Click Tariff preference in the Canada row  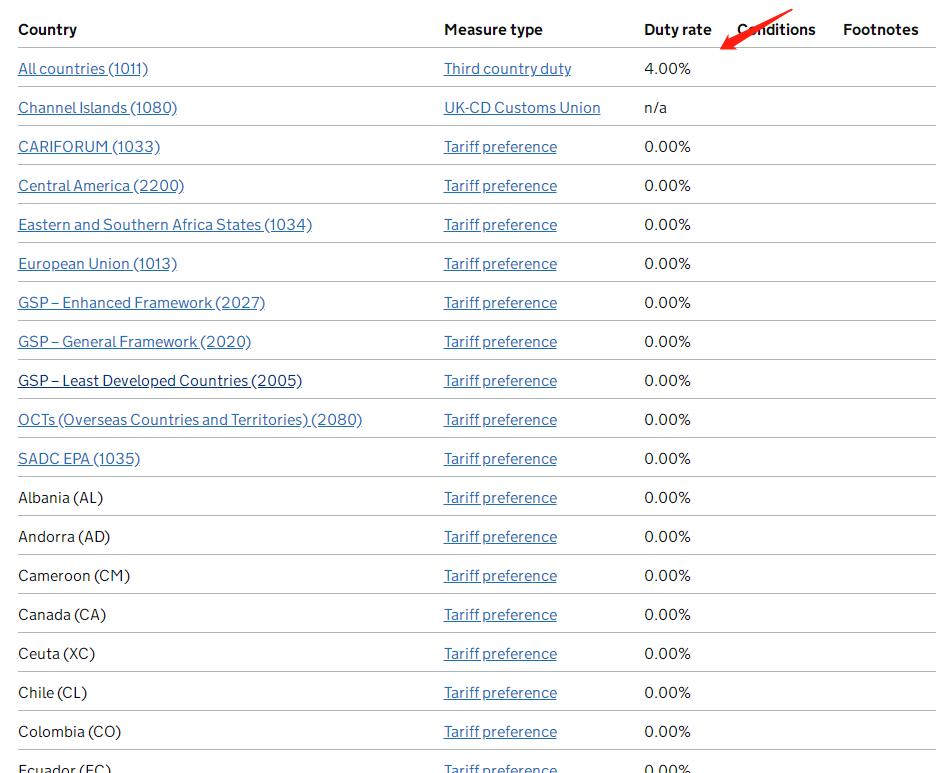[500, 615]
